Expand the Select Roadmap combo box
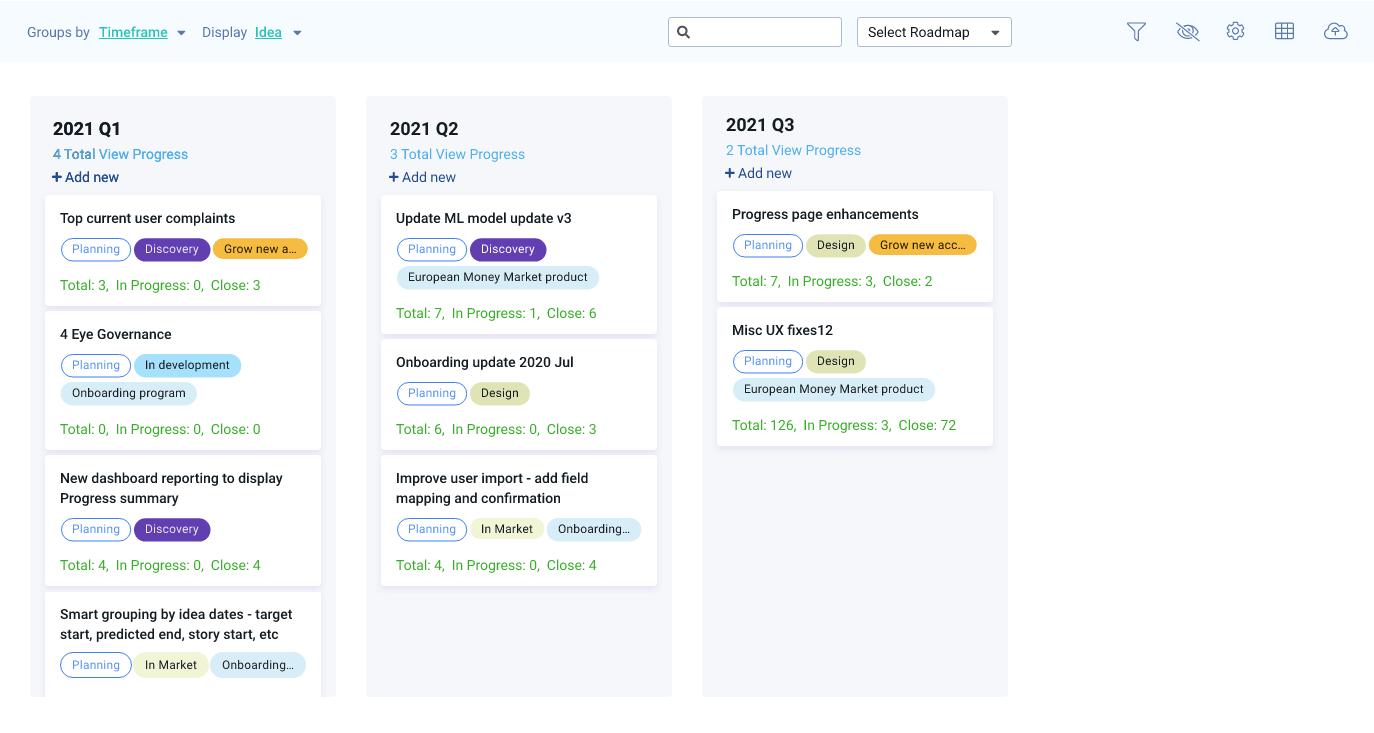 (934, 32)
